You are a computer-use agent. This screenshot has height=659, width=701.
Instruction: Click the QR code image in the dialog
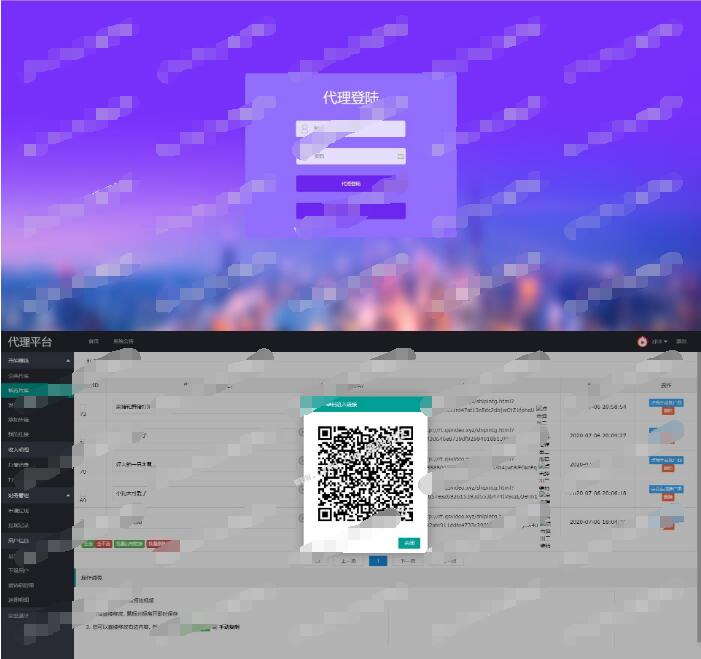[365, 473]
